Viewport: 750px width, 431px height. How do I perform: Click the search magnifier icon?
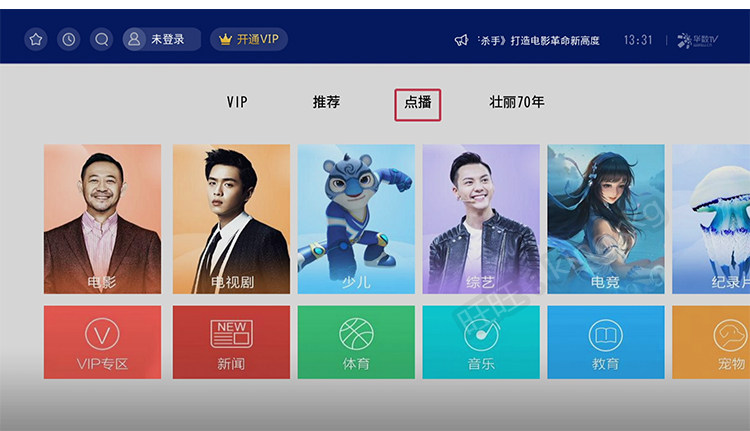pos(101,39)
